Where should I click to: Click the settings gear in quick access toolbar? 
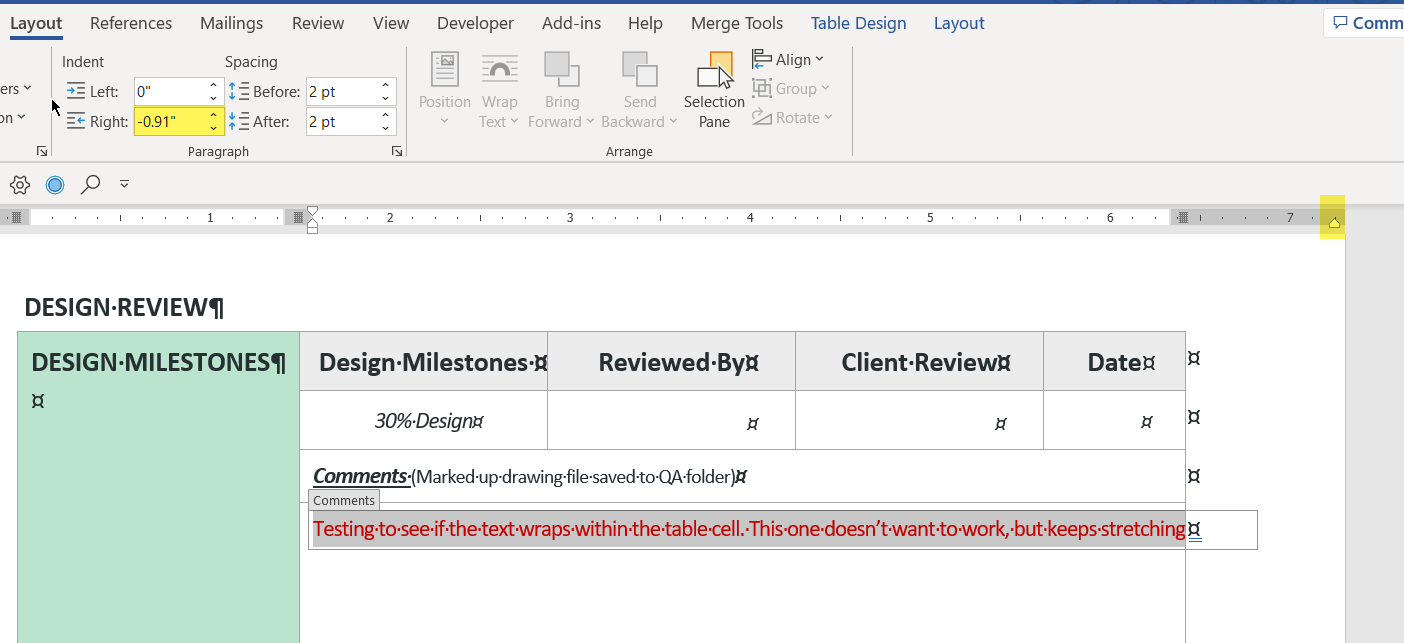20,184
